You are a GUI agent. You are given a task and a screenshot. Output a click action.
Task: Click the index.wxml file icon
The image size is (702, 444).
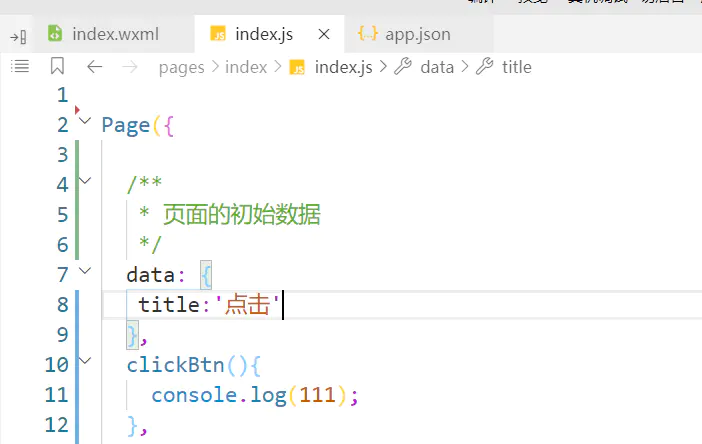tap(55, 34)
